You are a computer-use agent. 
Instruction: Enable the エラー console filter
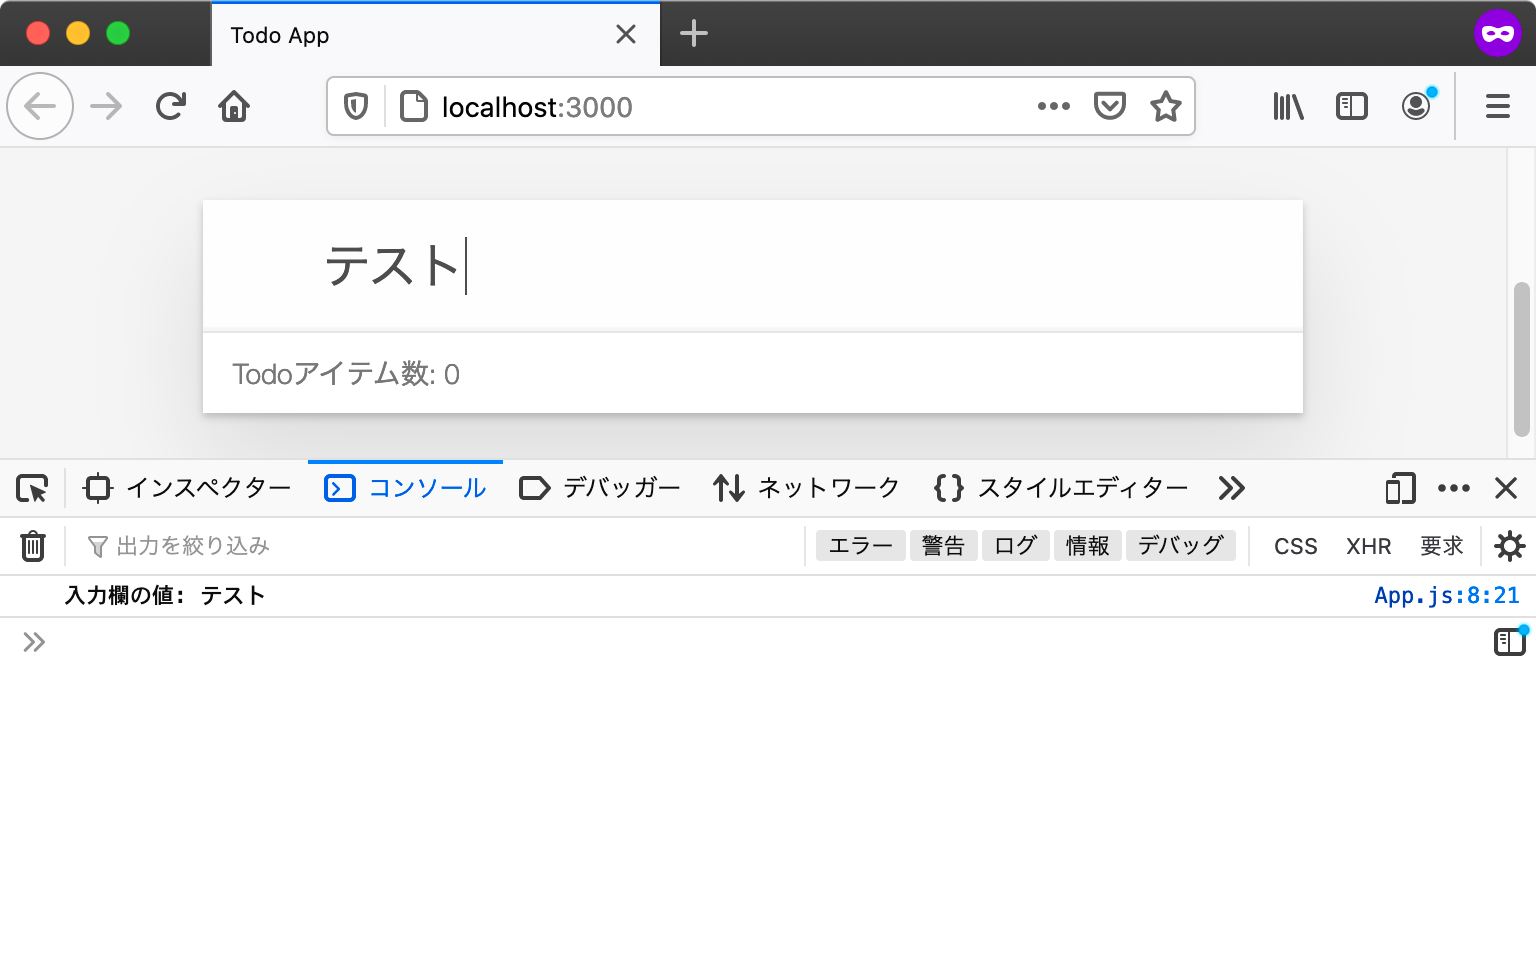tap(859, 545)
